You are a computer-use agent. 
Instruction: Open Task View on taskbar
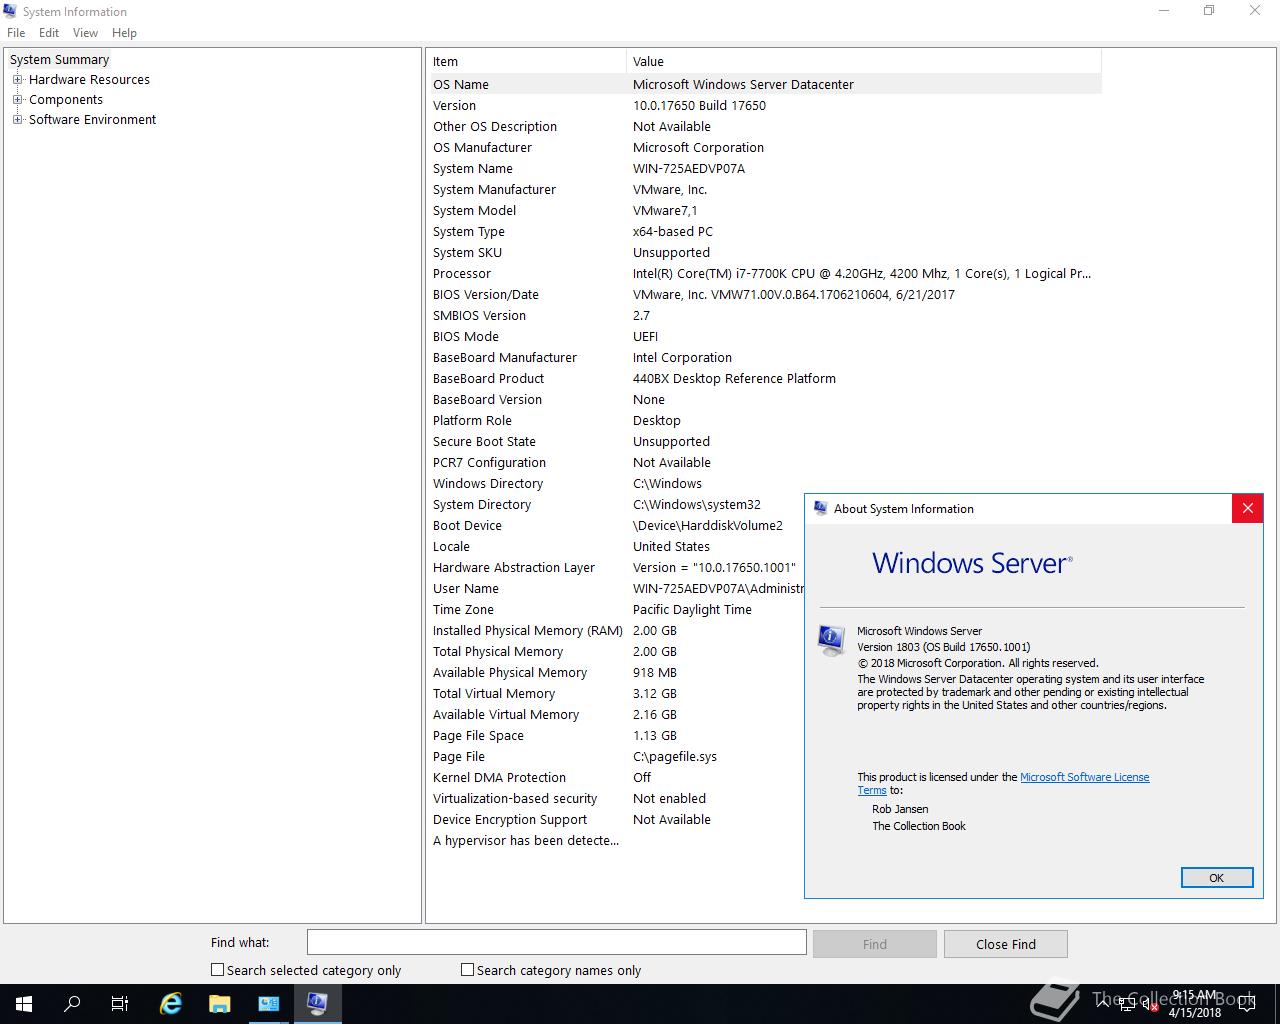[120, 1004]
